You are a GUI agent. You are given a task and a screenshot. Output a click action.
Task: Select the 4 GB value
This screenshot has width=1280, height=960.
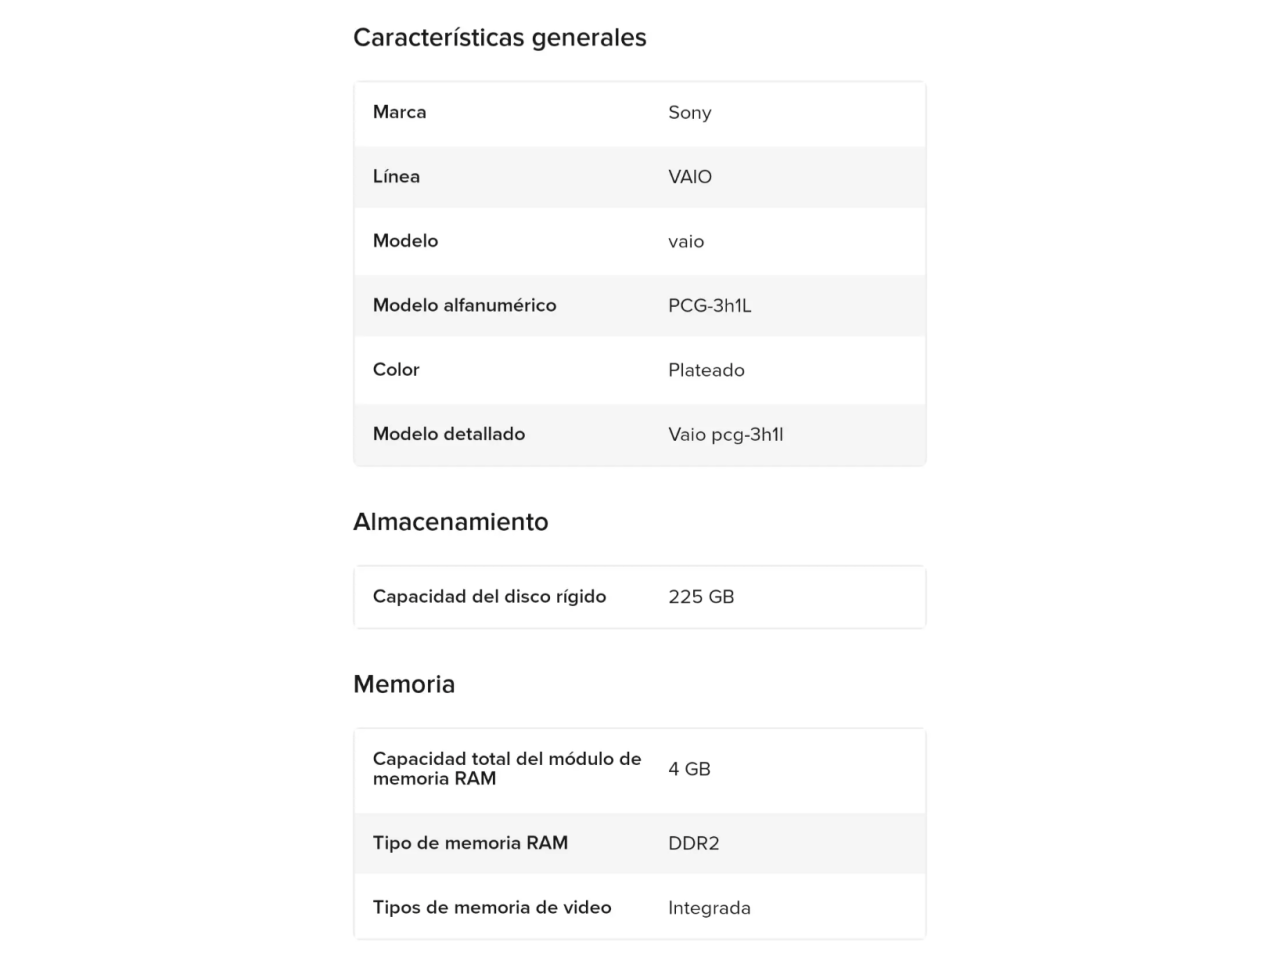pos(689,769)
